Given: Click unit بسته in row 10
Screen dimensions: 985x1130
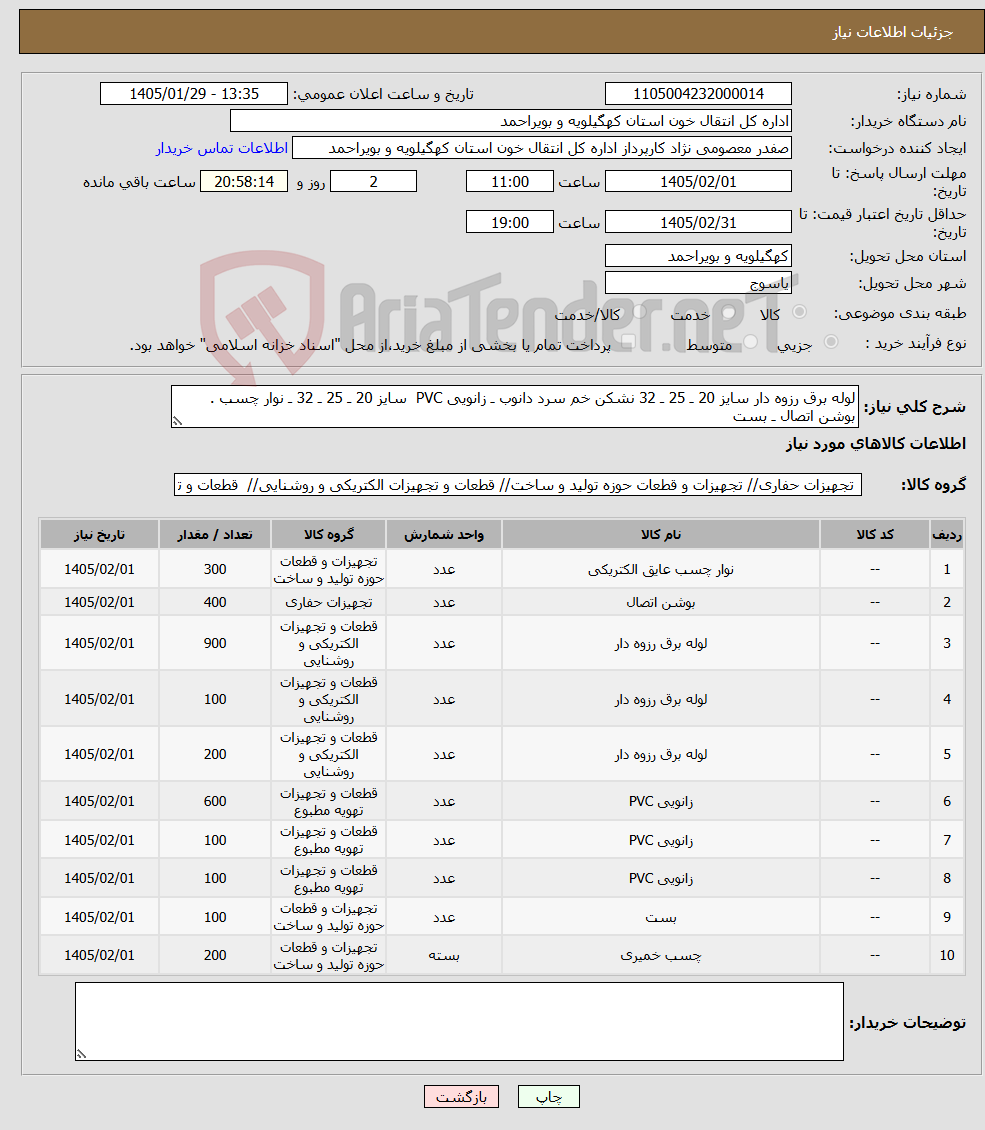Looking at the screenshot, I should (444, 956).
